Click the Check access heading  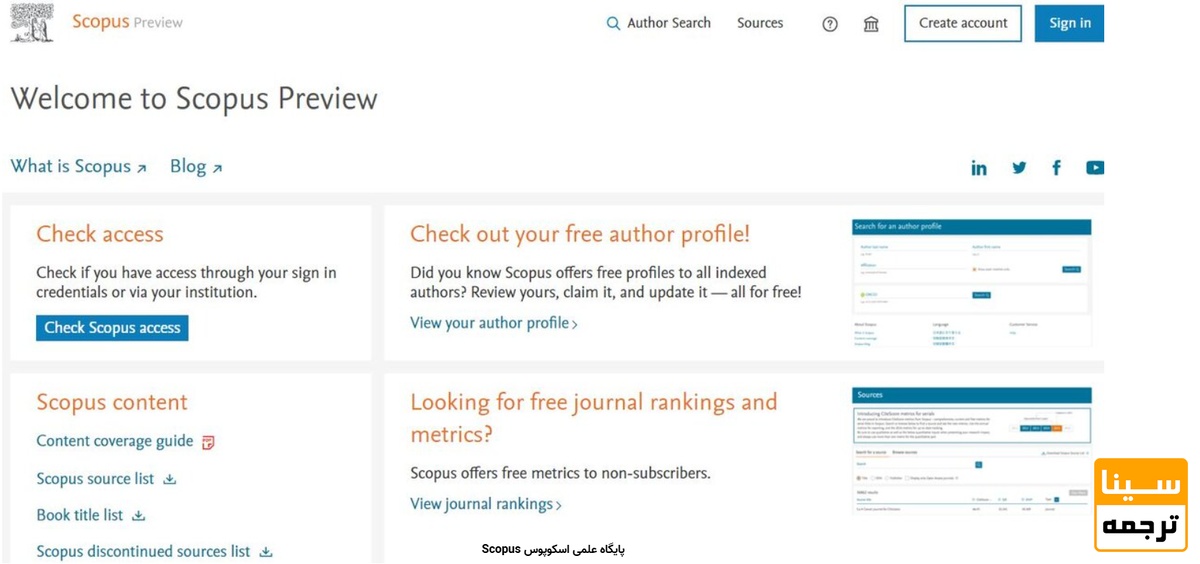click(x=100, y=234)
